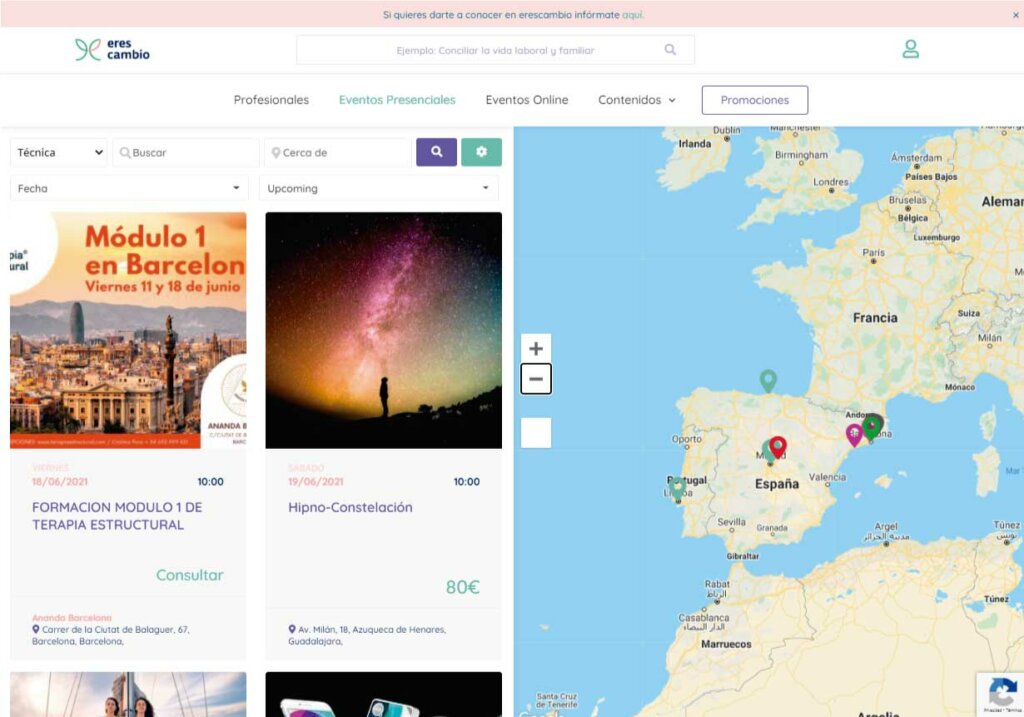Open the user account profile icon
This screenshot has width=1024, height=717.
click(910, 49)
